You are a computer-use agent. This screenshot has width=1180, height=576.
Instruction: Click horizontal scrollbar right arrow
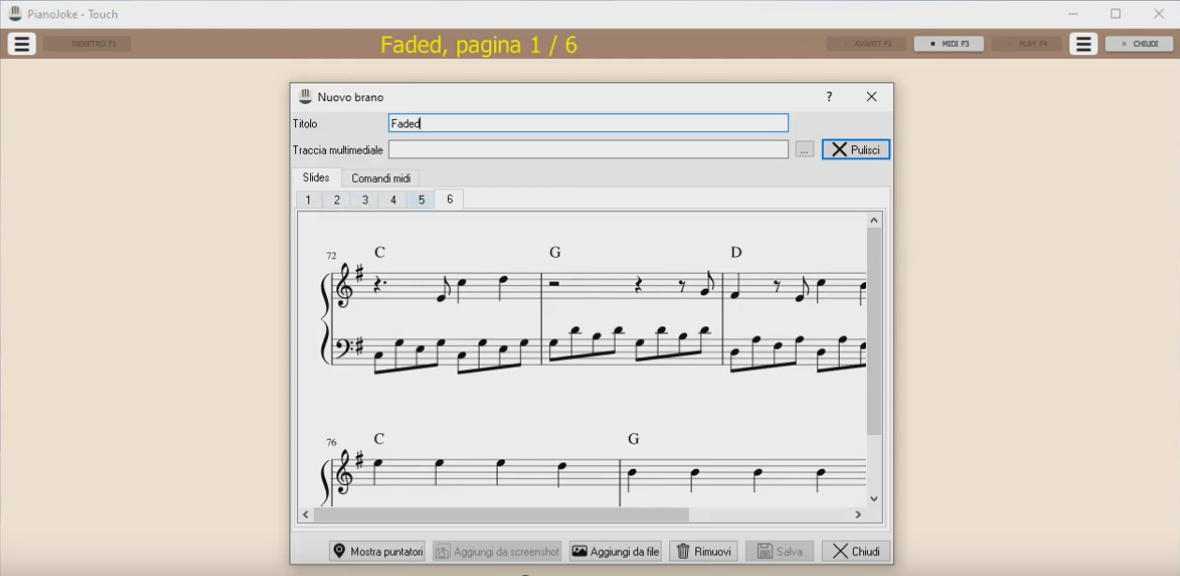coord(858,514)
